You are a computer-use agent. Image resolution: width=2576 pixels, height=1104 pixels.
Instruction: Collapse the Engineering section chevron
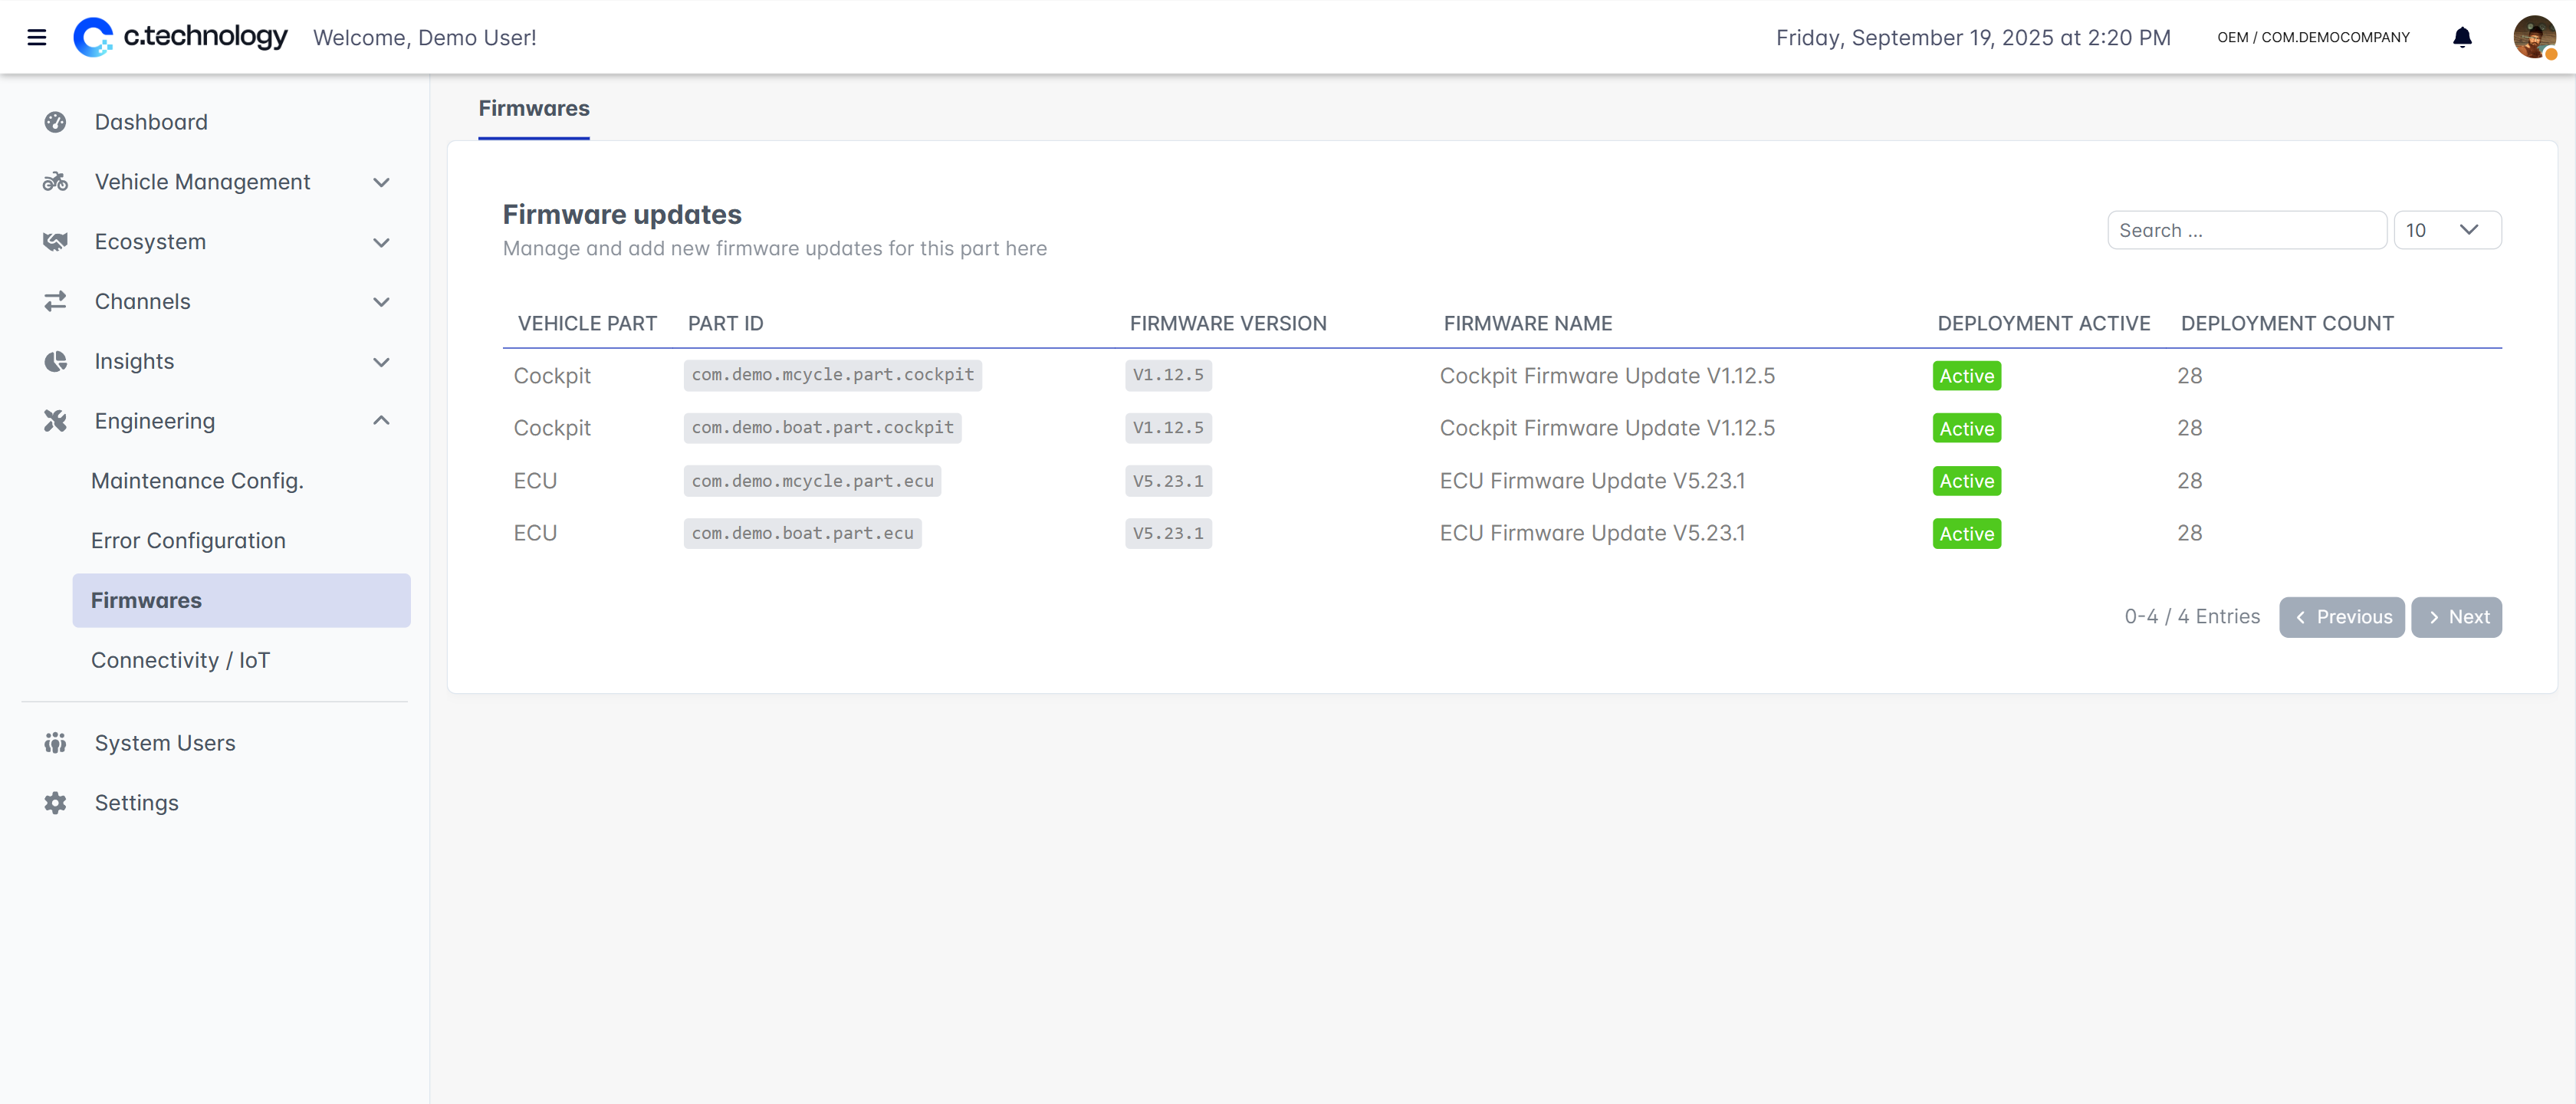coord(381,421)
